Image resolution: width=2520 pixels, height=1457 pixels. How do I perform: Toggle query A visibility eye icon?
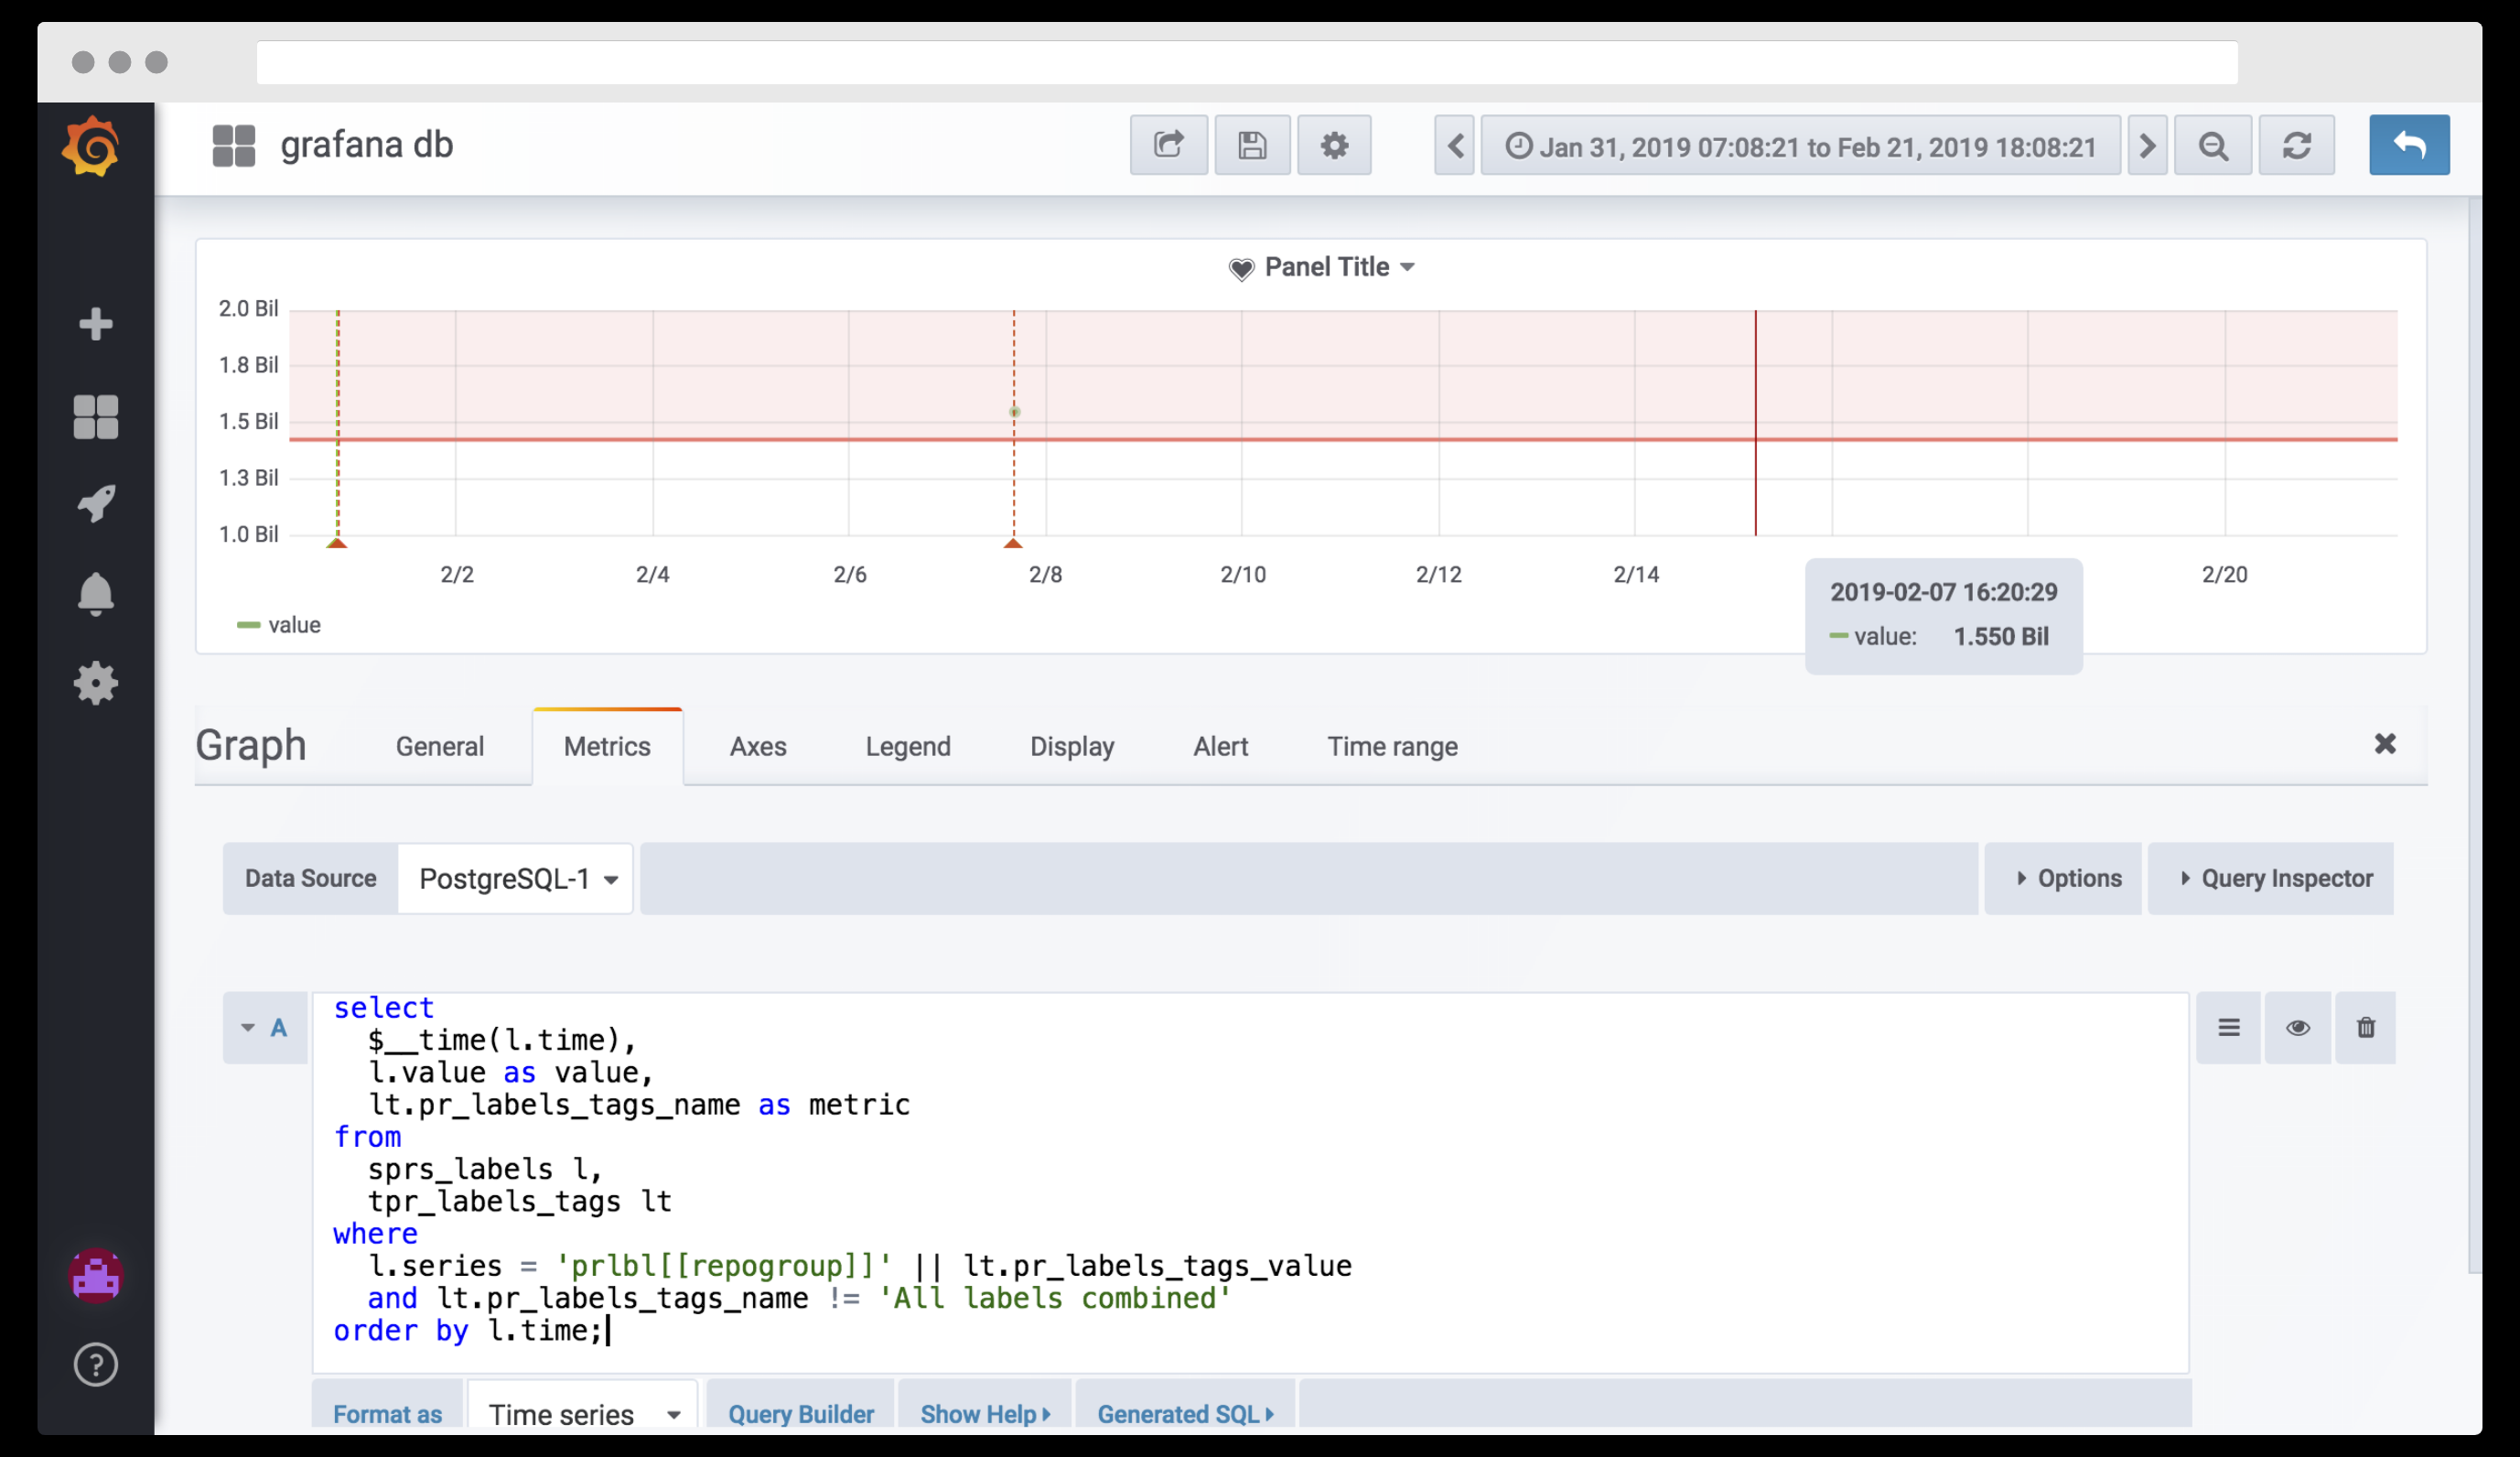point(2297,1027)
